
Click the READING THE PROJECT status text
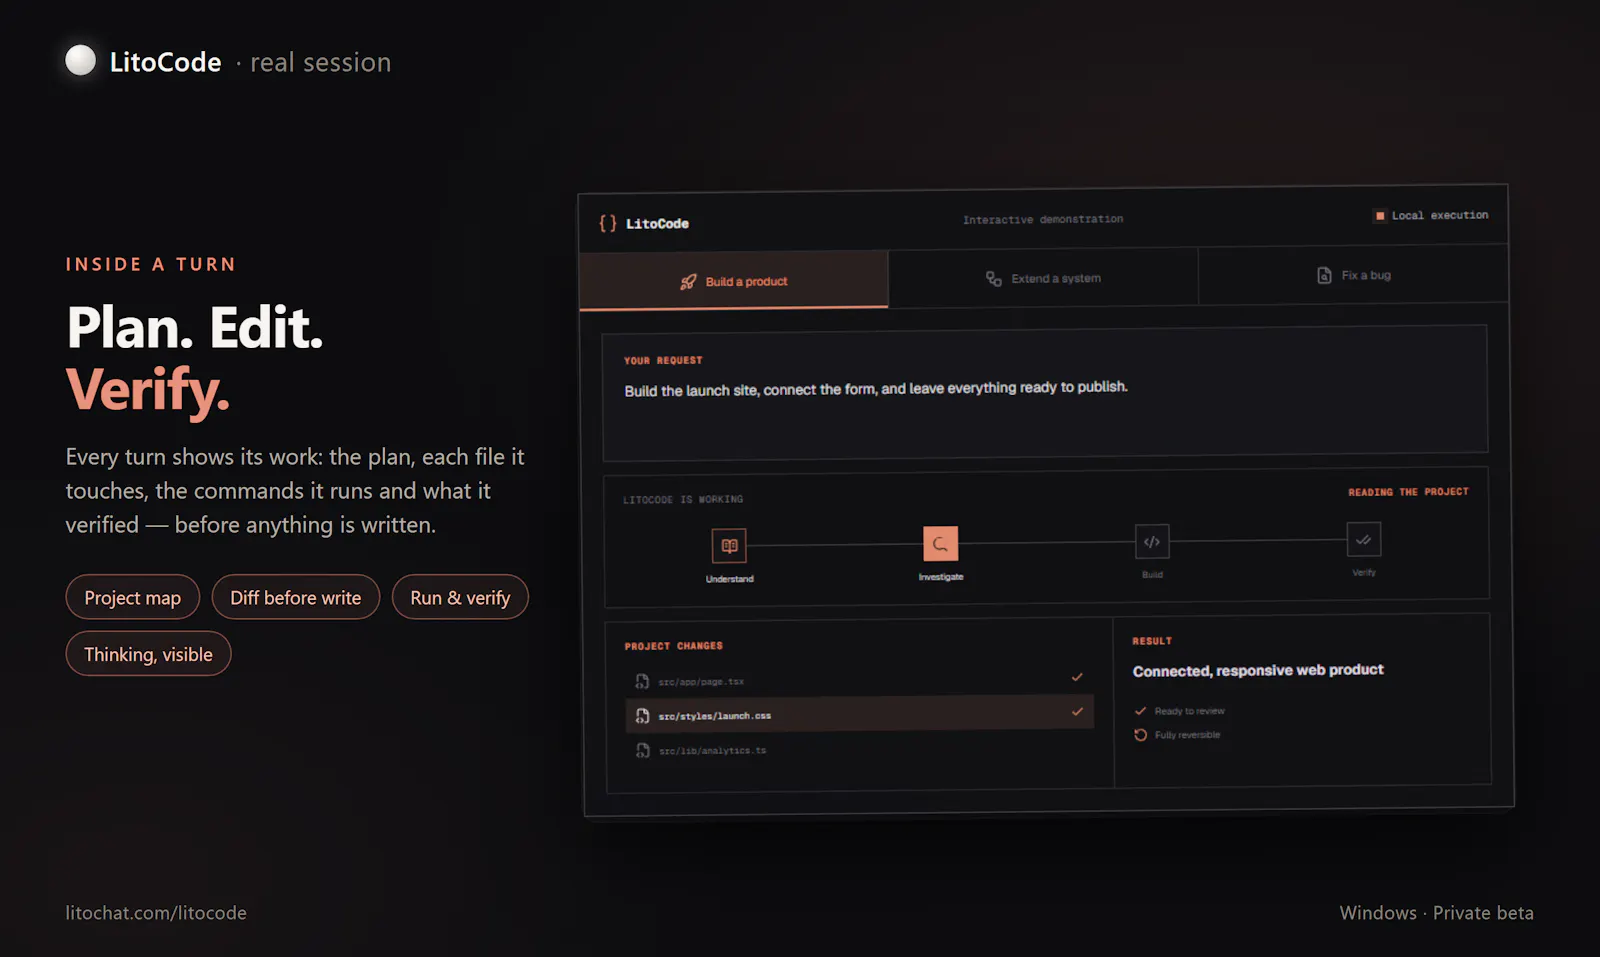point(1408,492)
